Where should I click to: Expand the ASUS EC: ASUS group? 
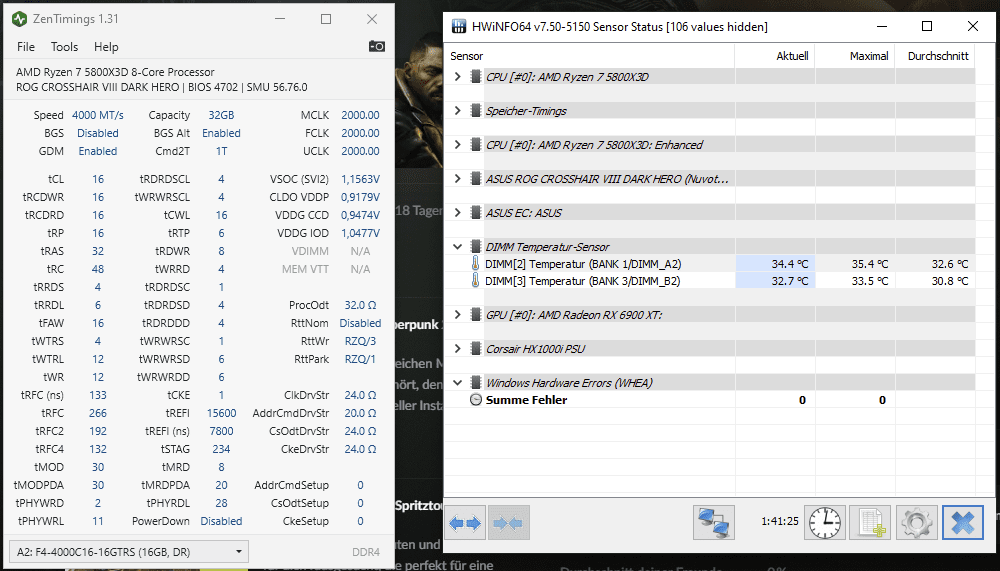[457, 213]
